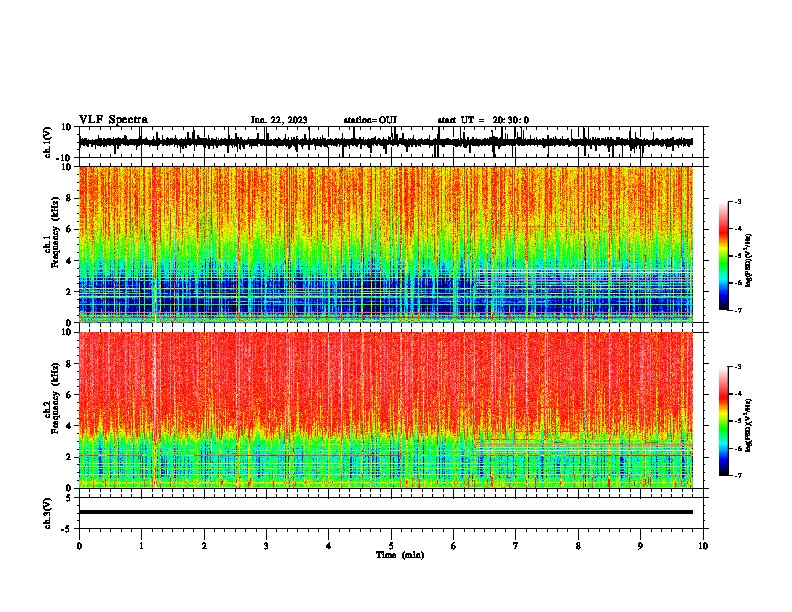This screenshot has width=792, height=612.
Task: Click the ch.2 spectrogram color scale bar
Action: point(724,421)
